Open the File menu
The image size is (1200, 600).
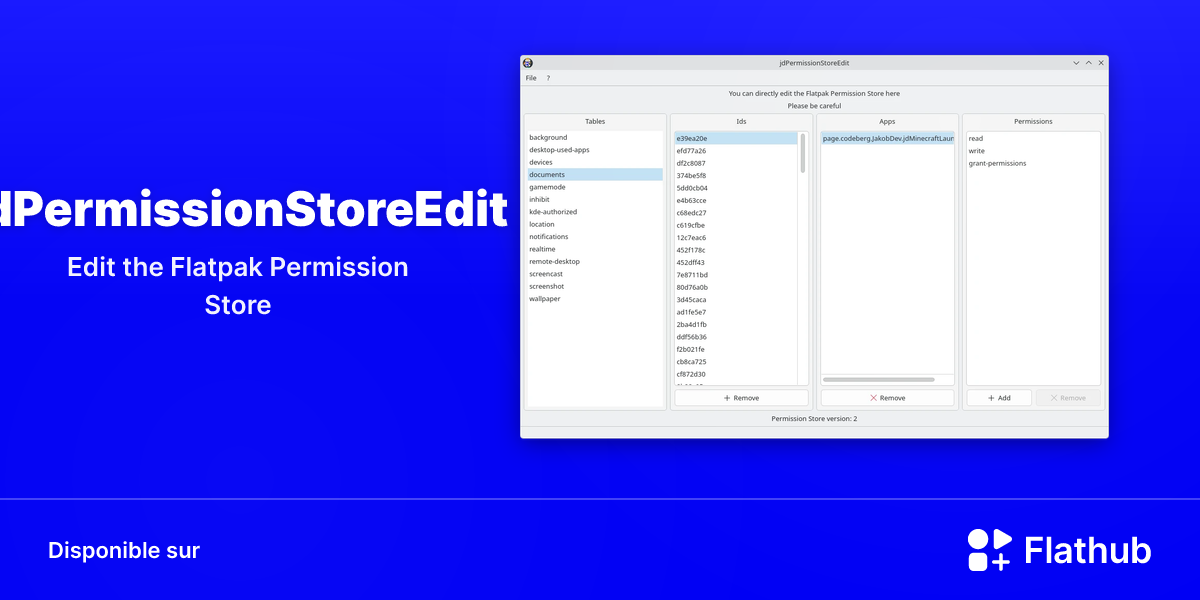[531, 78]
